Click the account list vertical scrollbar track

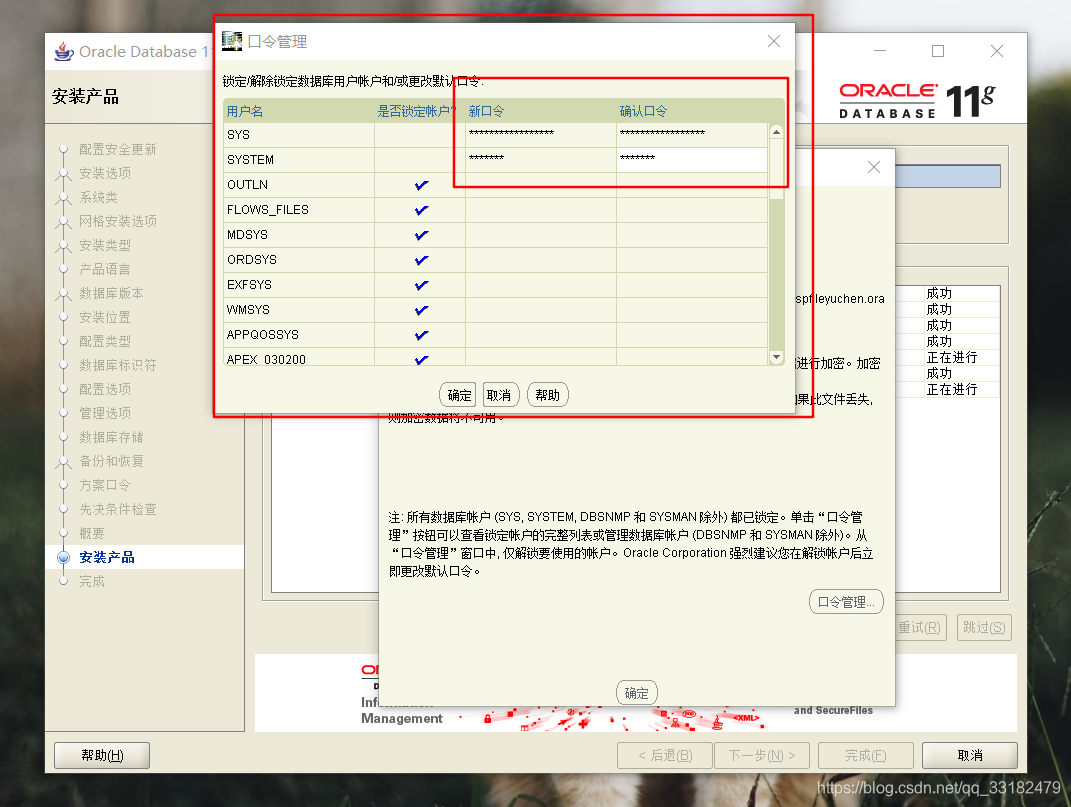pyautogui.click(x=776, y=273)
